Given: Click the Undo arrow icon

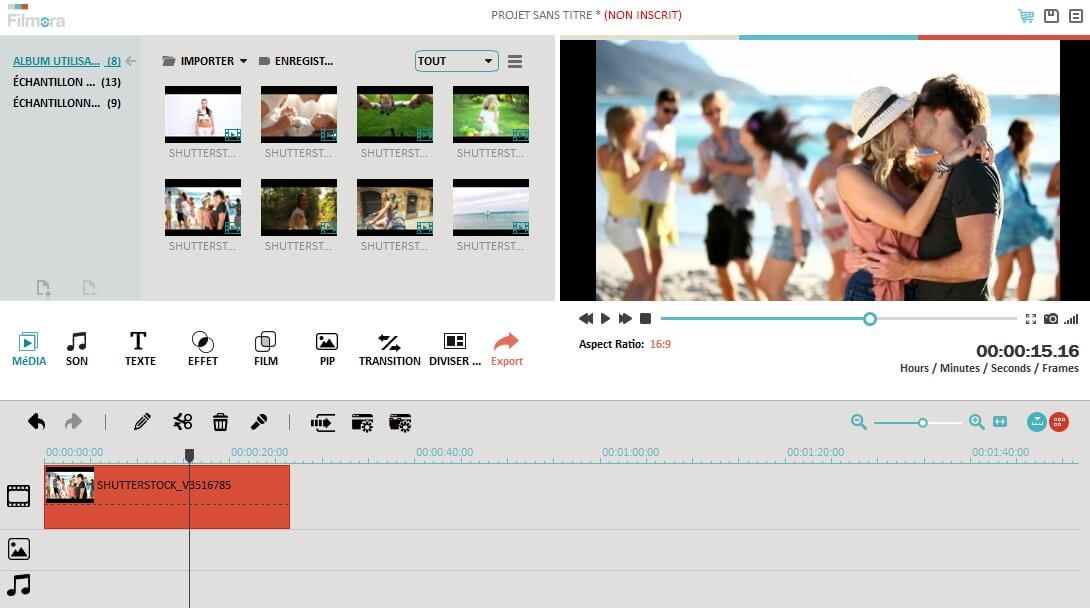Looking at the screenshot, I should coord(37,422).
